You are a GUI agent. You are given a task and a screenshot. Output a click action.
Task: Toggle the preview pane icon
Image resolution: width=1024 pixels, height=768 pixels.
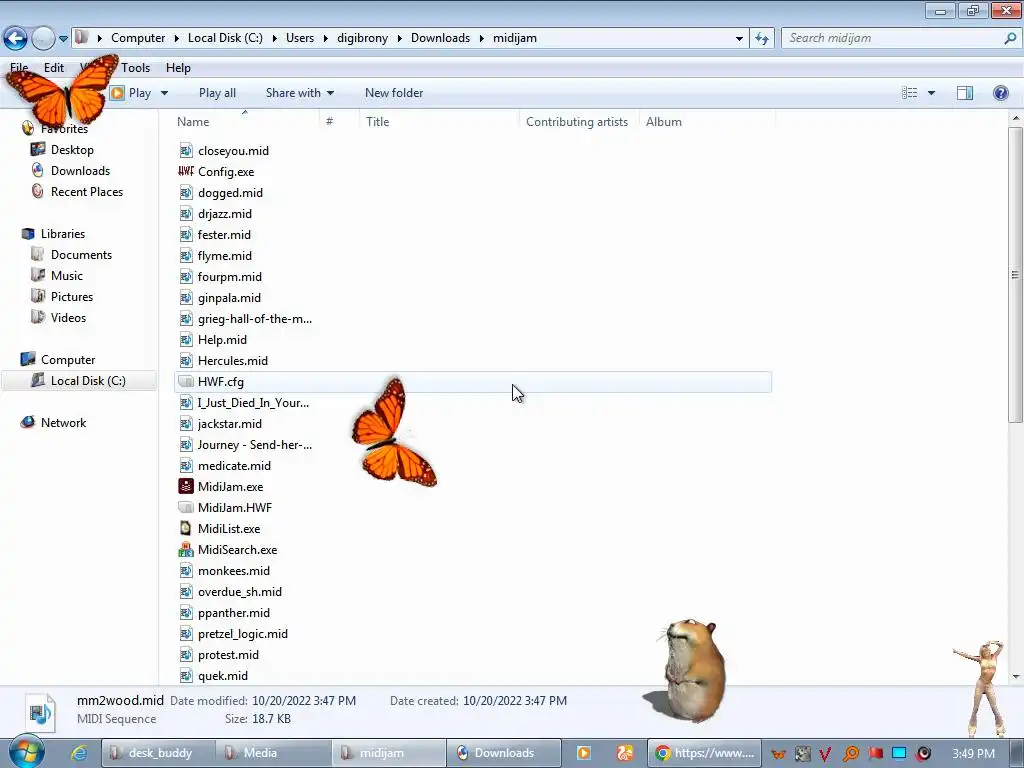tap(965, 93)
